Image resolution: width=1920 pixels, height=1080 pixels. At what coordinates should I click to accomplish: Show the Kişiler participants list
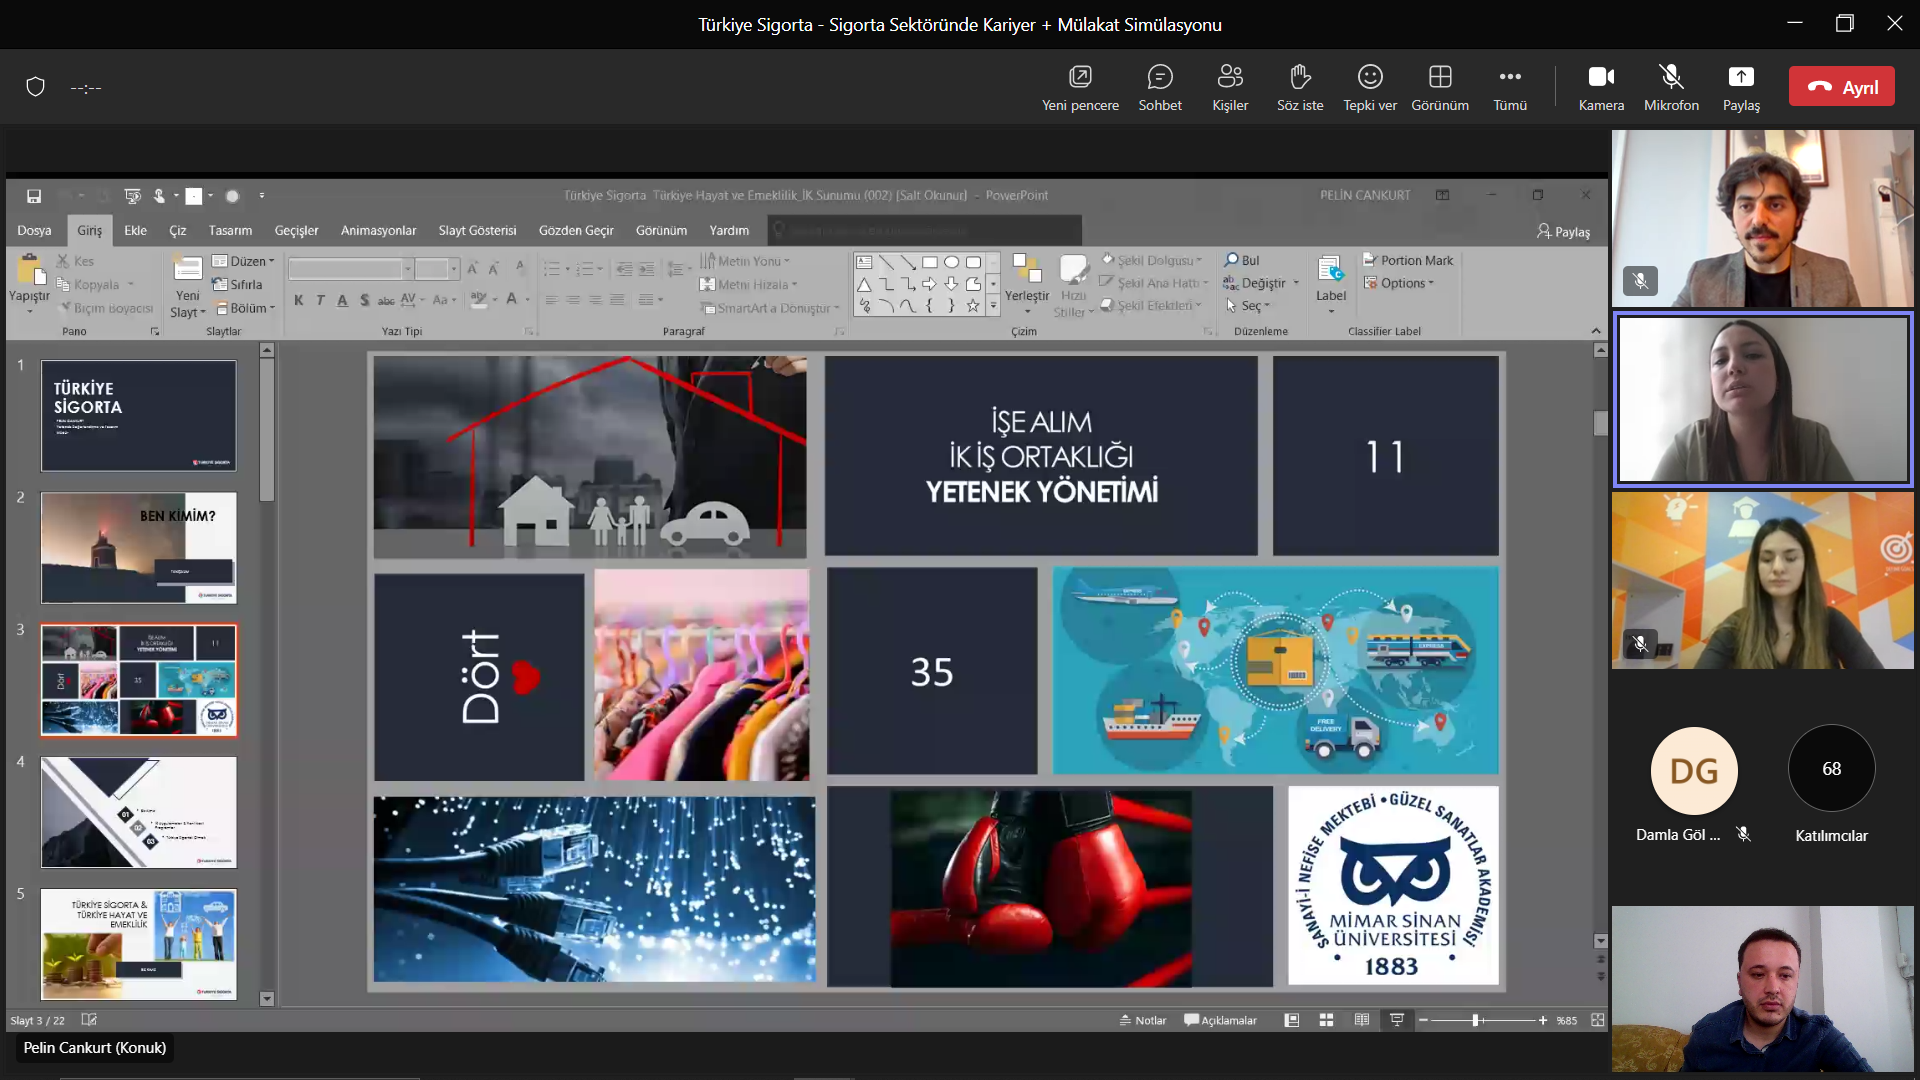pos(1230,88)
